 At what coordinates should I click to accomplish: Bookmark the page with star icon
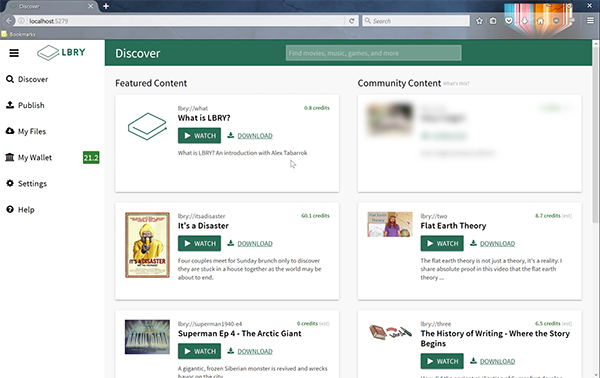tap(479, 21)
